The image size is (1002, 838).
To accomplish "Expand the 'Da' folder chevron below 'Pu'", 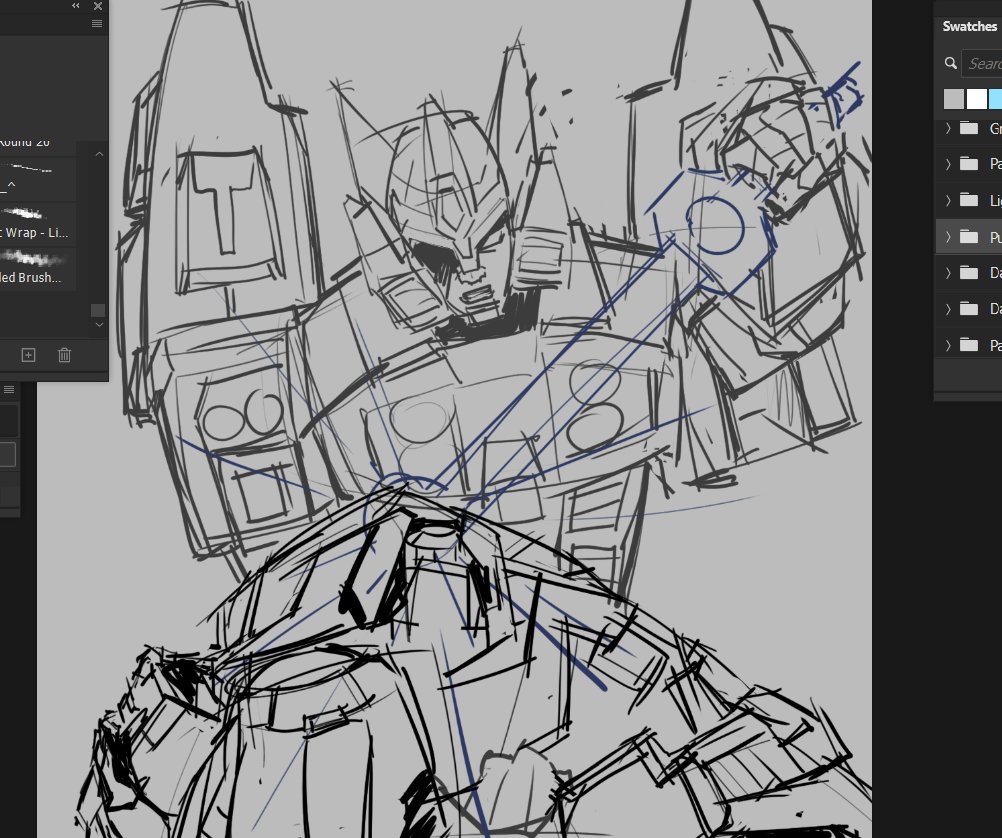I will click(948, 273).
